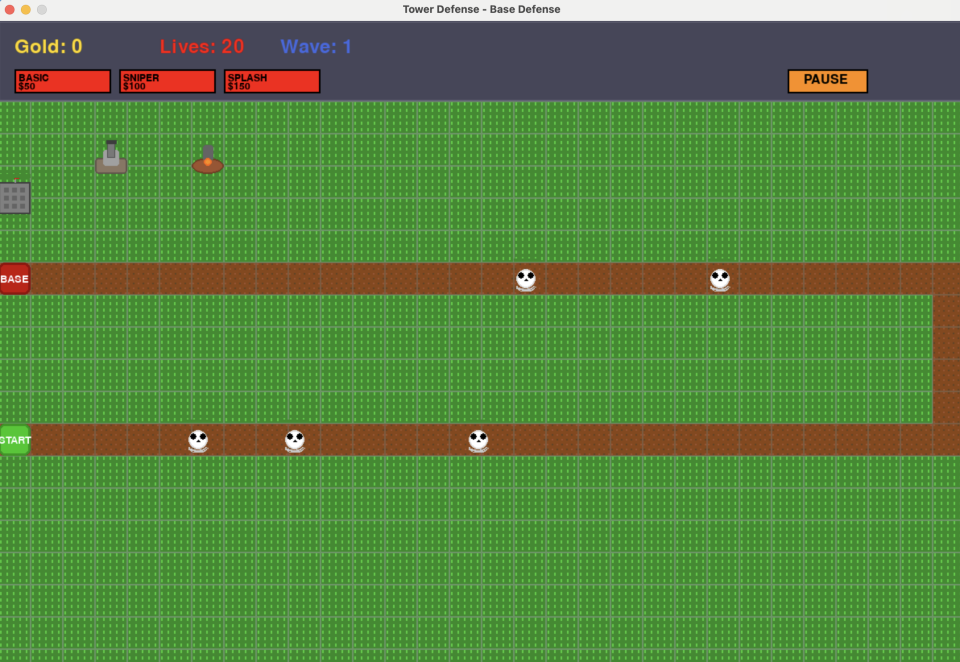The width and height of the screenshot is (960, 662).
Task: Click the red BASE tile
Action: (x=15, y=279)
